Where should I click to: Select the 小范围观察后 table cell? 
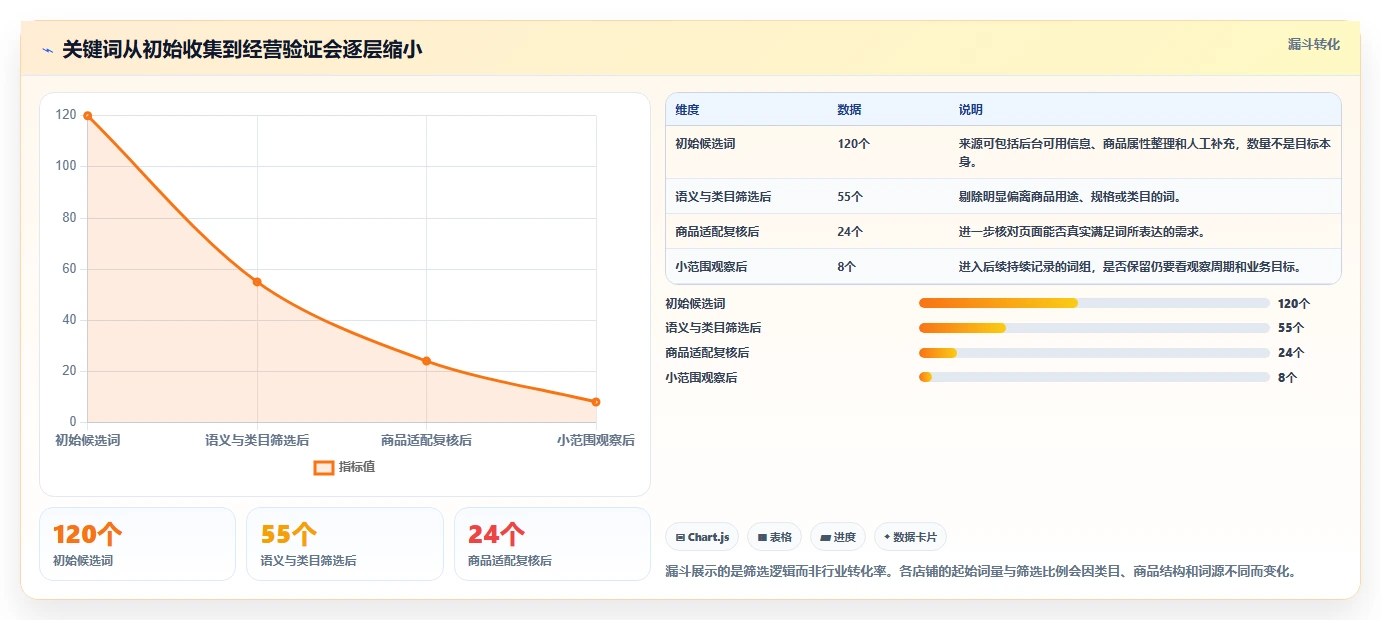(711, 267)
